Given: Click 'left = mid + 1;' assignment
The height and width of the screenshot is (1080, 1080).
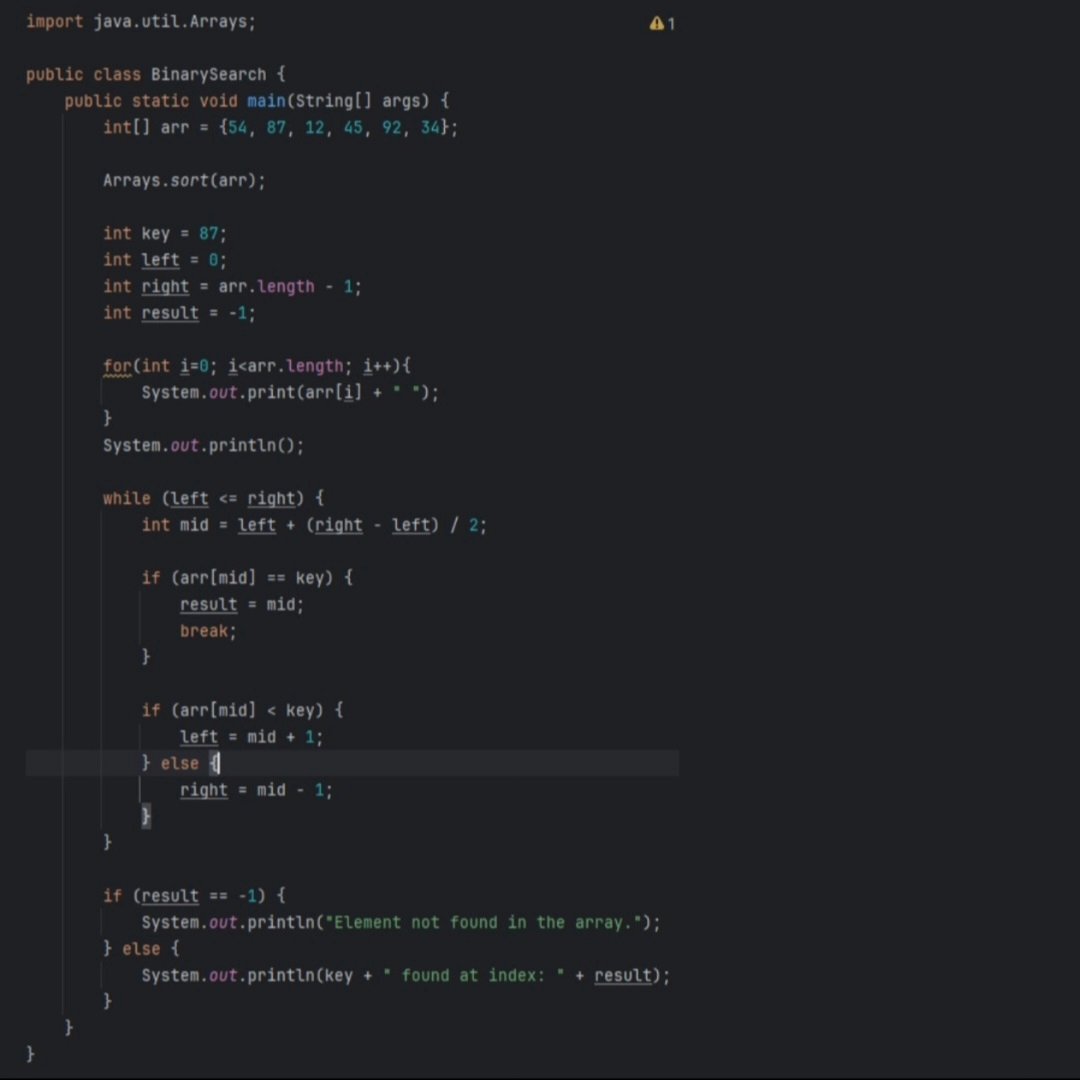Looking at the screenshot, I should click(251, 737).
